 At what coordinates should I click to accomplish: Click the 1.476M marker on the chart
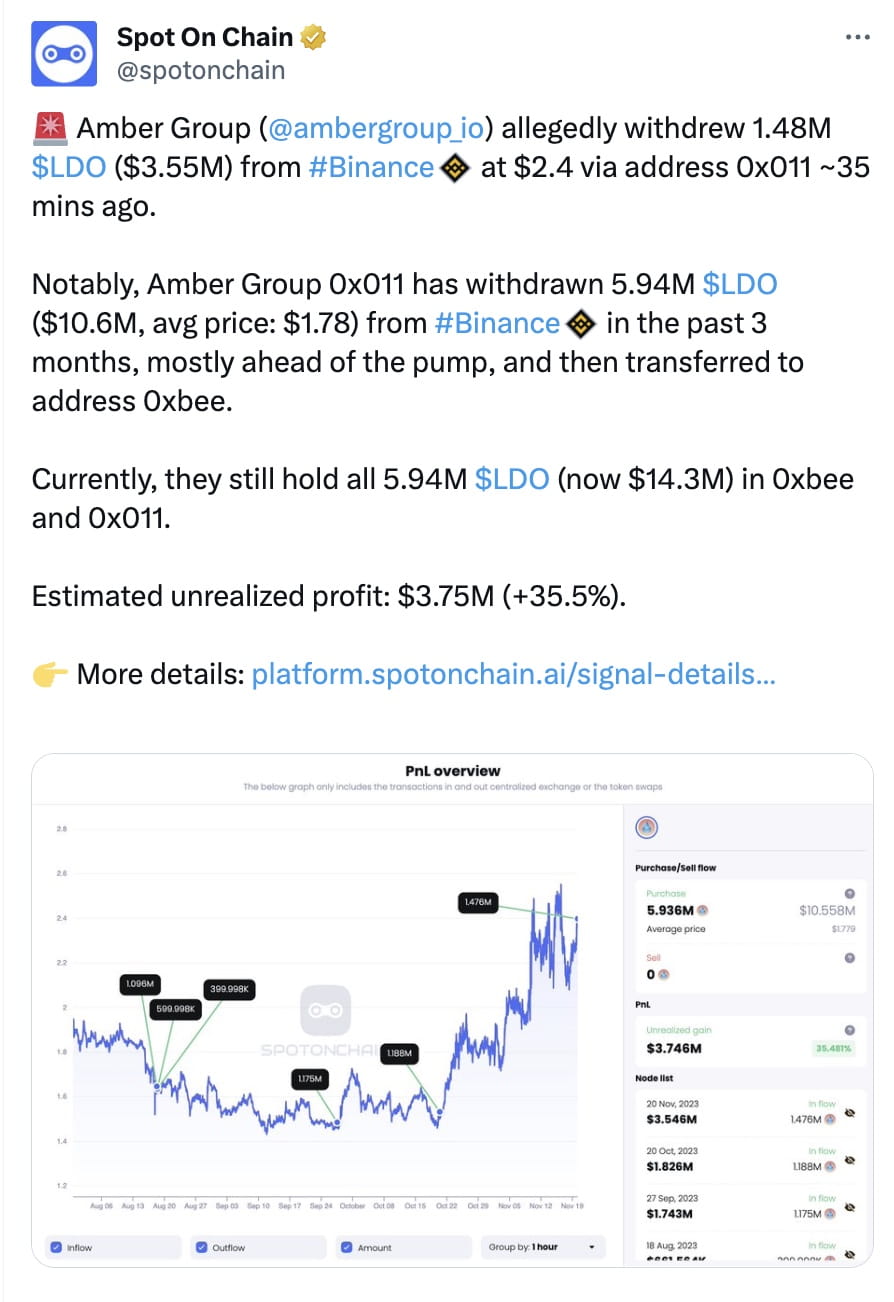477,902
